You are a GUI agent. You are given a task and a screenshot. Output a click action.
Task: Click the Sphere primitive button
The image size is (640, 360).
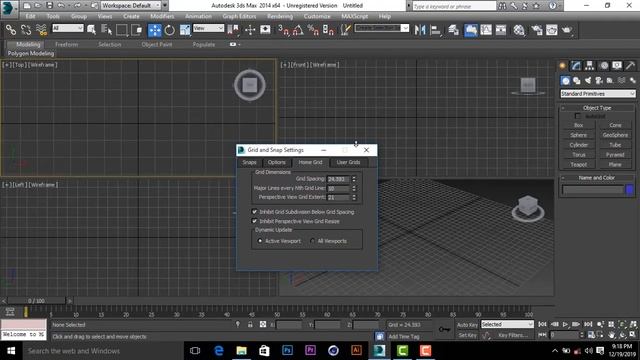578,135
